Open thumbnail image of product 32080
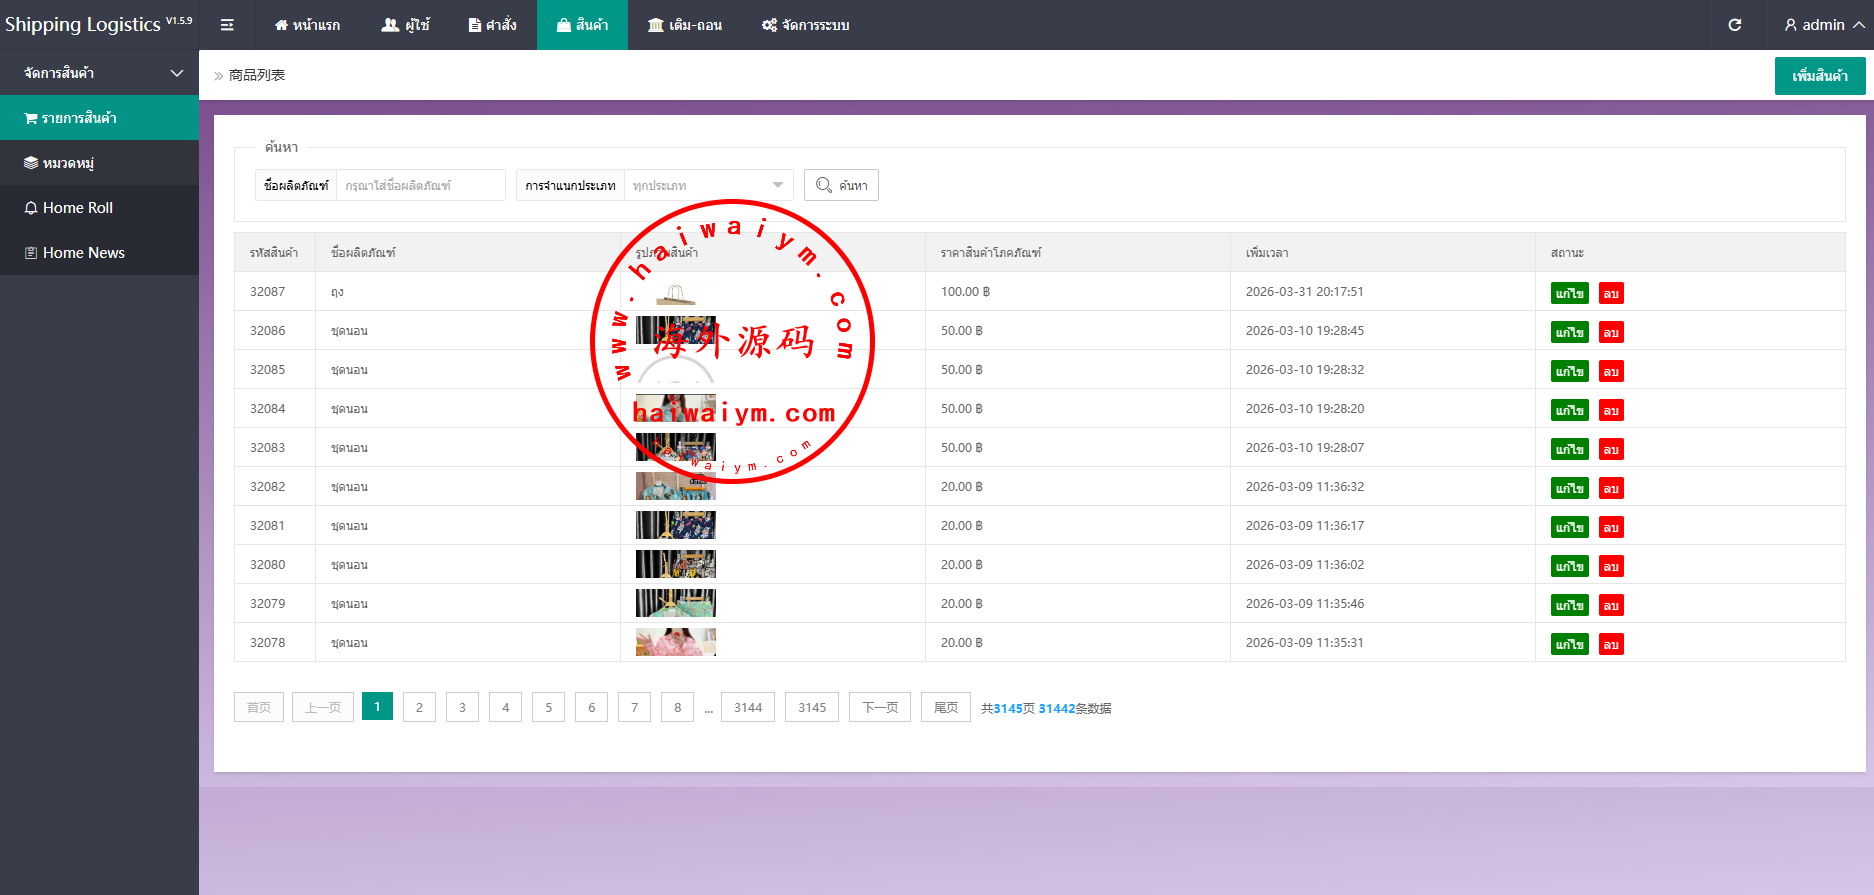 [676, 564]
